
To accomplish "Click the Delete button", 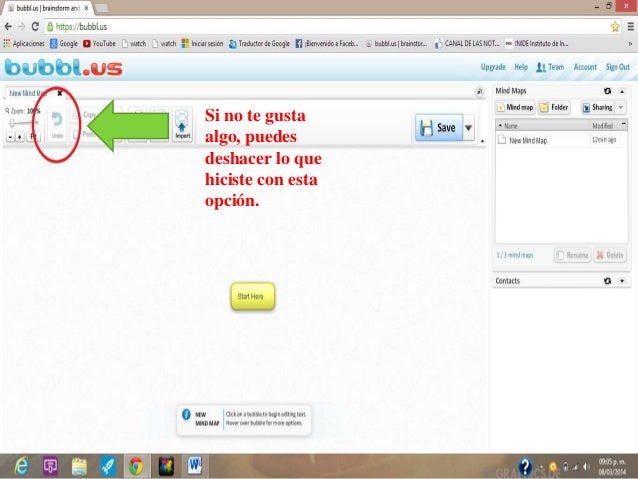I will (x=610, y=255).
